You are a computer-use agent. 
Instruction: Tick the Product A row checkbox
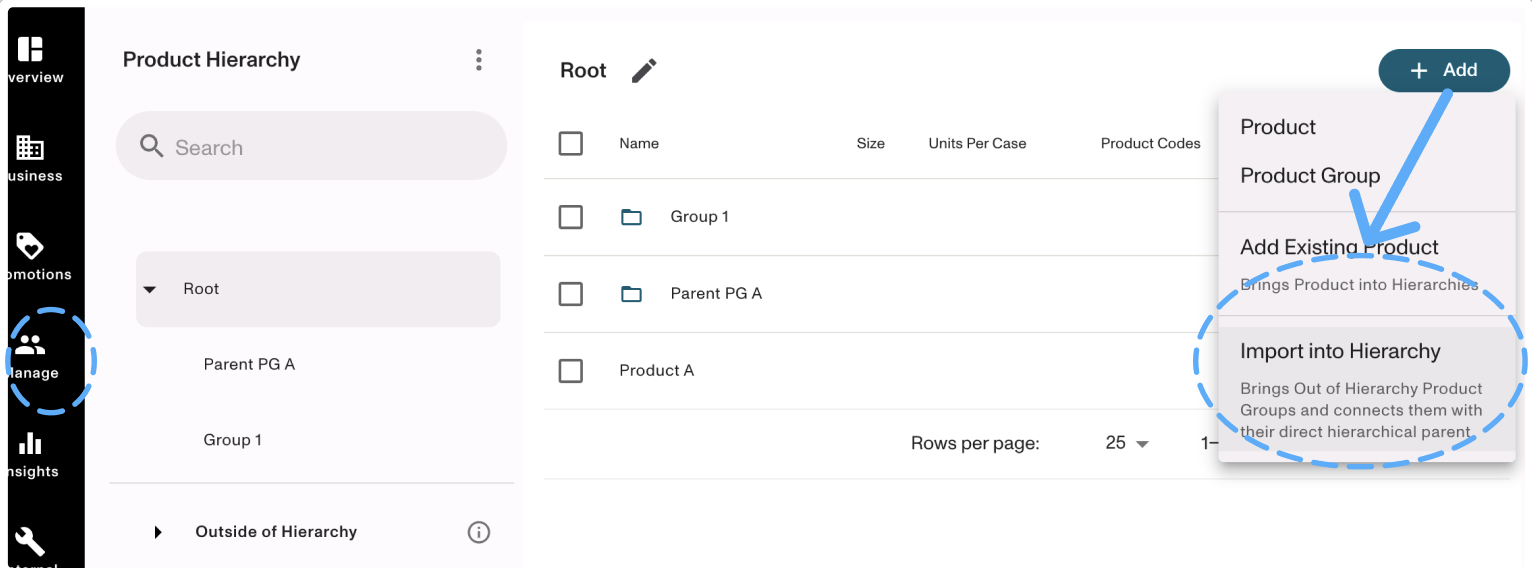click(571, 371)
